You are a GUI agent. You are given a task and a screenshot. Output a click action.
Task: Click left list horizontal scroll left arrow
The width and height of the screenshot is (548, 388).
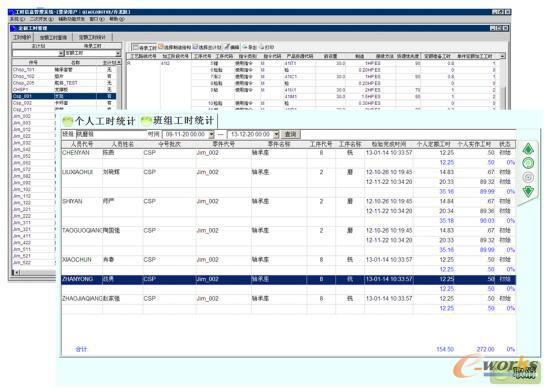tap(16, 272)
